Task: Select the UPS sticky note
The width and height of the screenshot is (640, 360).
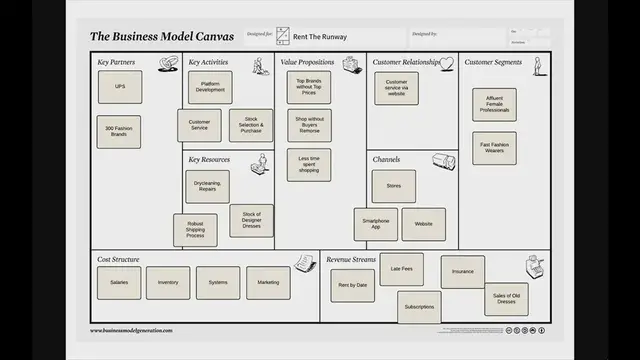Action: (120, 87)
